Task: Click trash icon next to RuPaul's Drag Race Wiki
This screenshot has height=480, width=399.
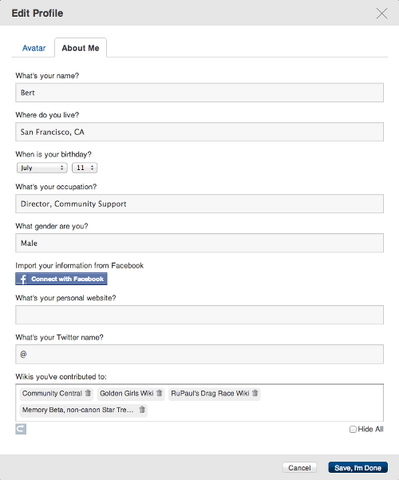Action: [x=255, y=393]
